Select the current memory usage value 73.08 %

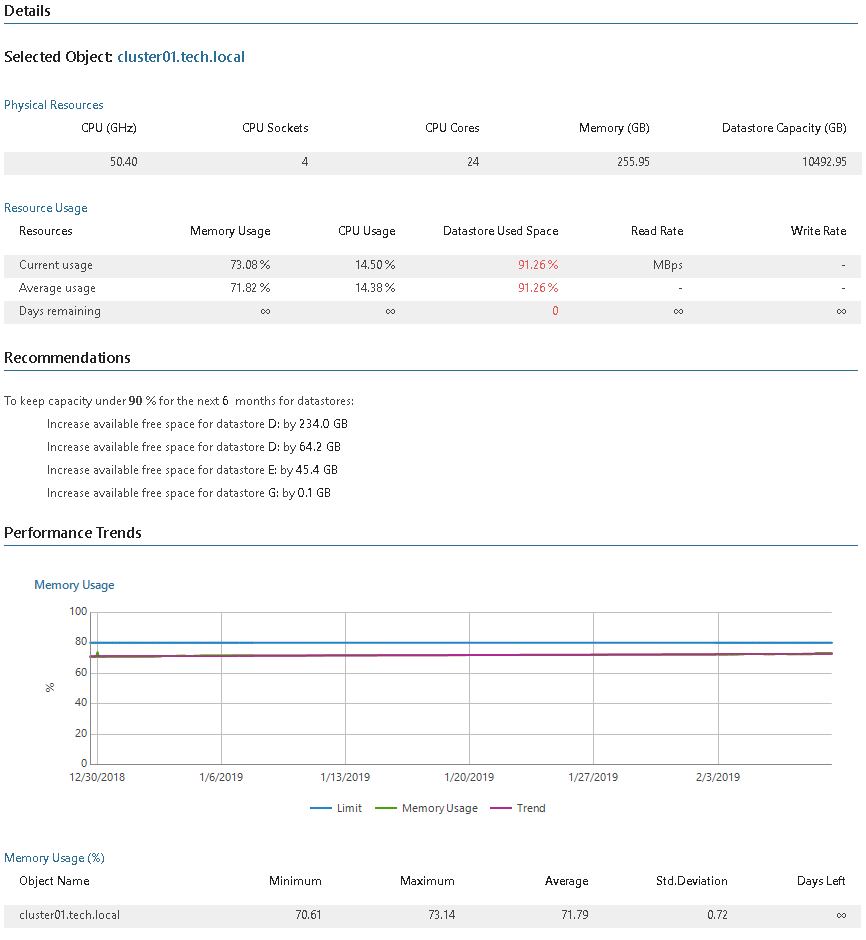click(250, 265)
